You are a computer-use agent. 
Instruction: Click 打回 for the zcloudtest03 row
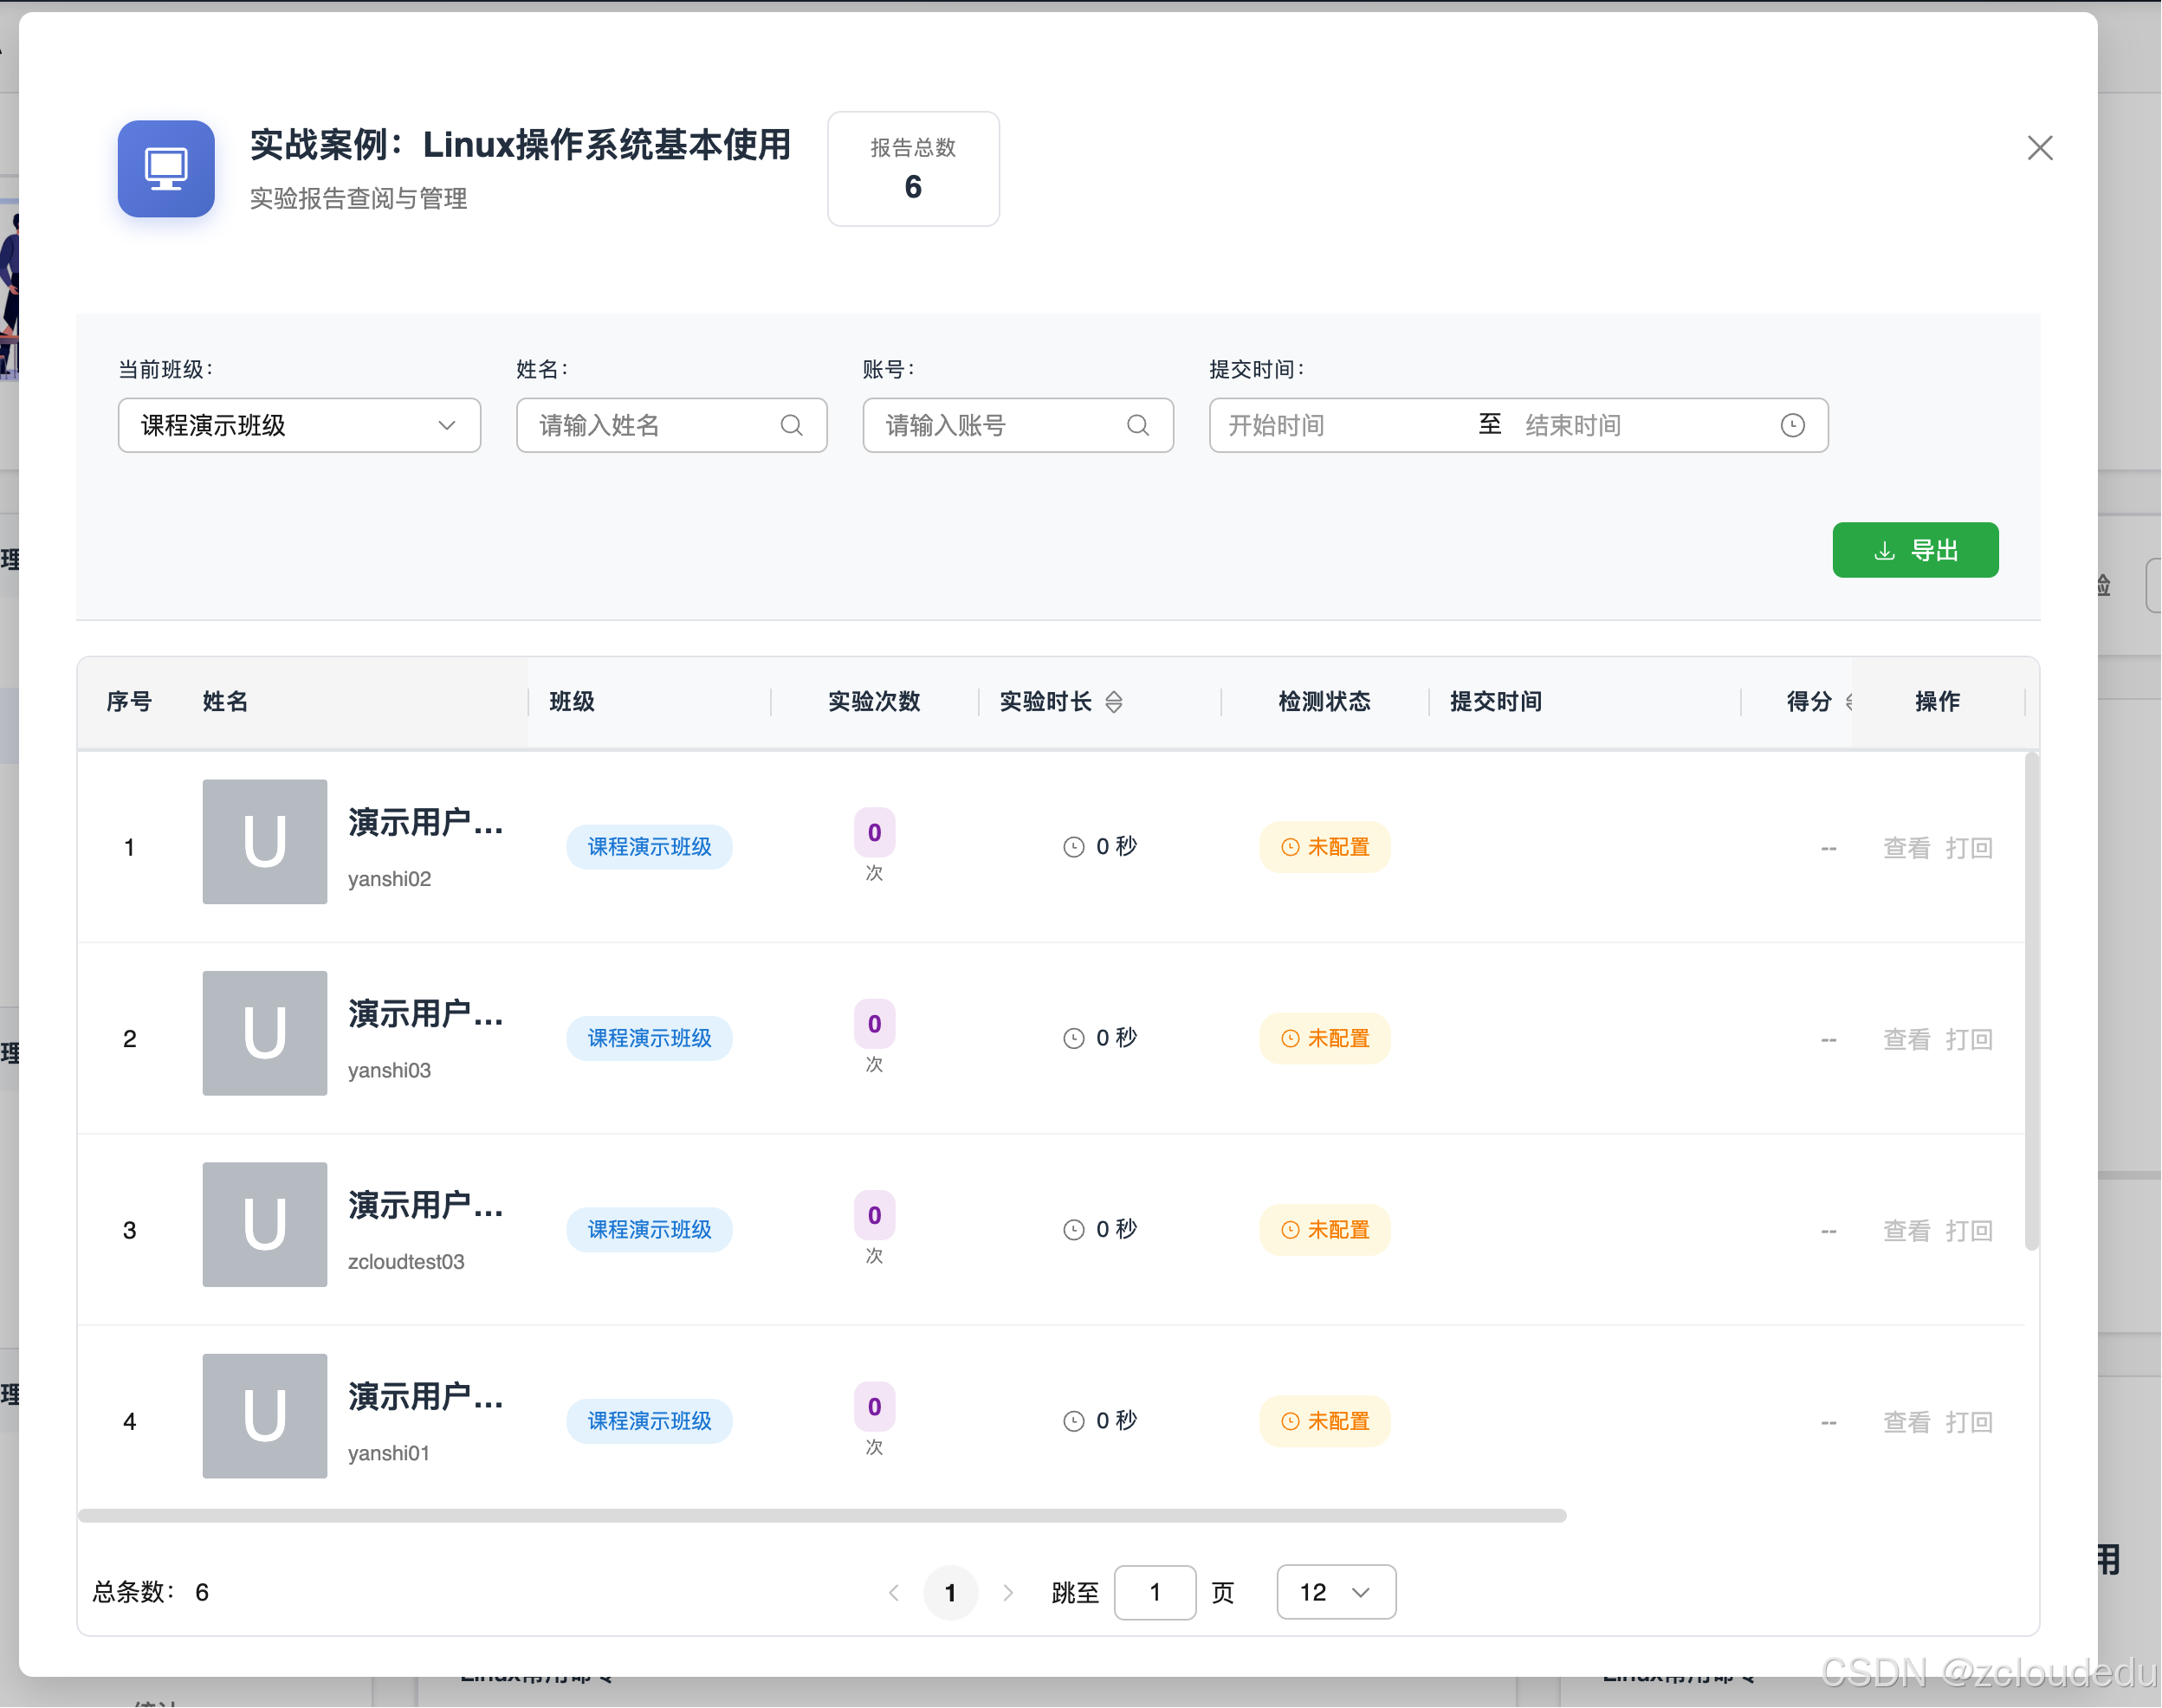tap(1968, 1230)
